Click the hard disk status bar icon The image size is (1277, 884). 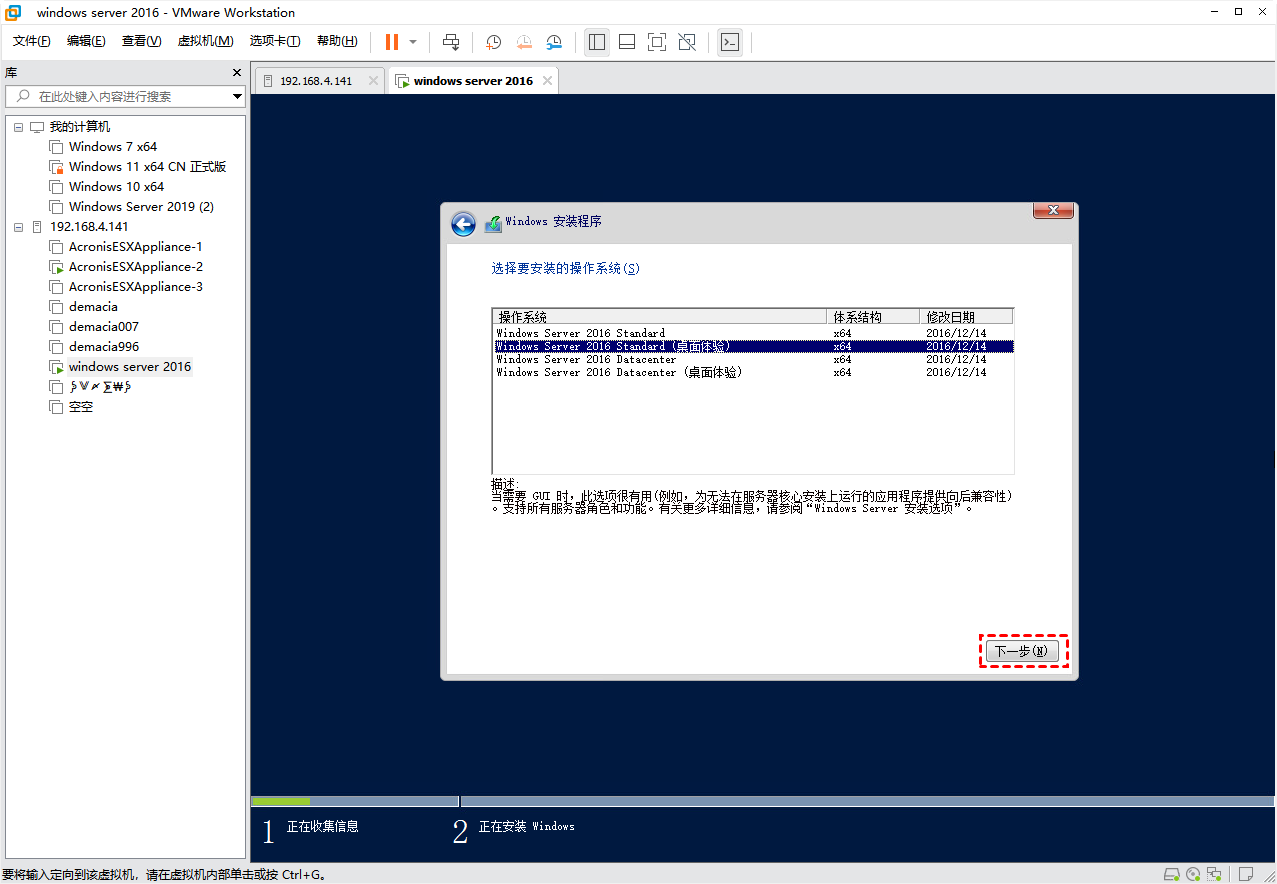pos(1171,874)
